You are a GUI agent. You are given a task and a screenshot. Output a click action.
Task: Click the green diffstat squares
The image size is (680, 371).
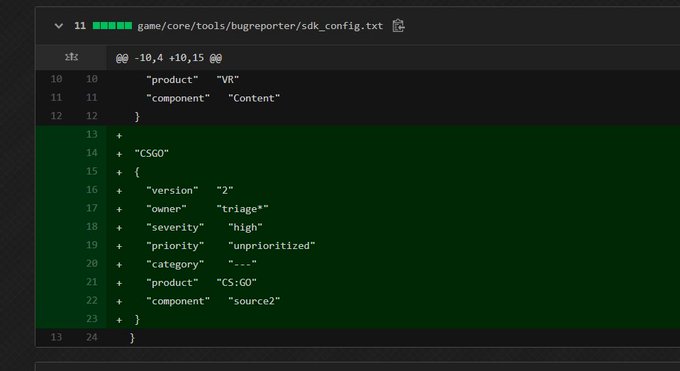tap(112, 26)
